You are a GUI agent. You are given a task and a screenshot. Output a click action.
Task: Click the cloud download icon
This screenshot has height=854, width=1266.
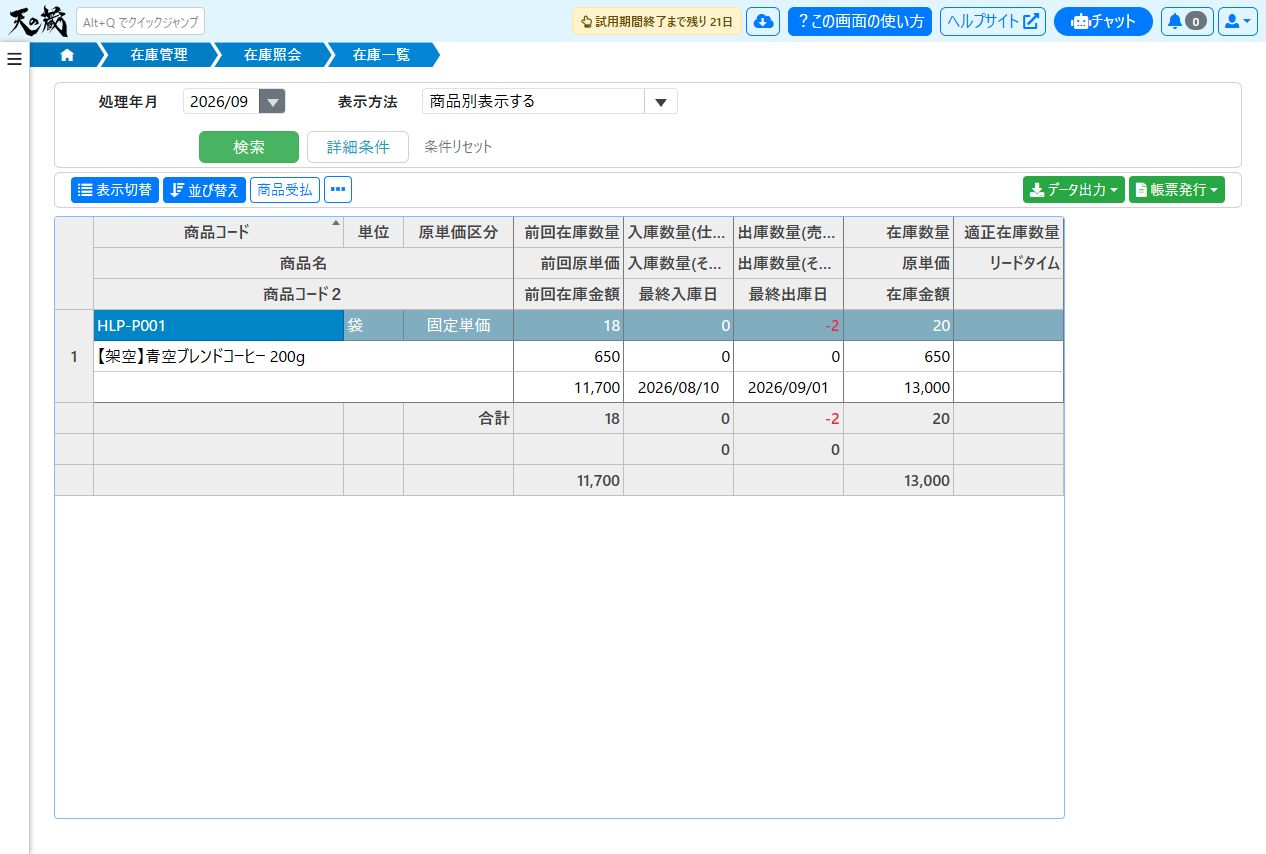tap(763, 21)
